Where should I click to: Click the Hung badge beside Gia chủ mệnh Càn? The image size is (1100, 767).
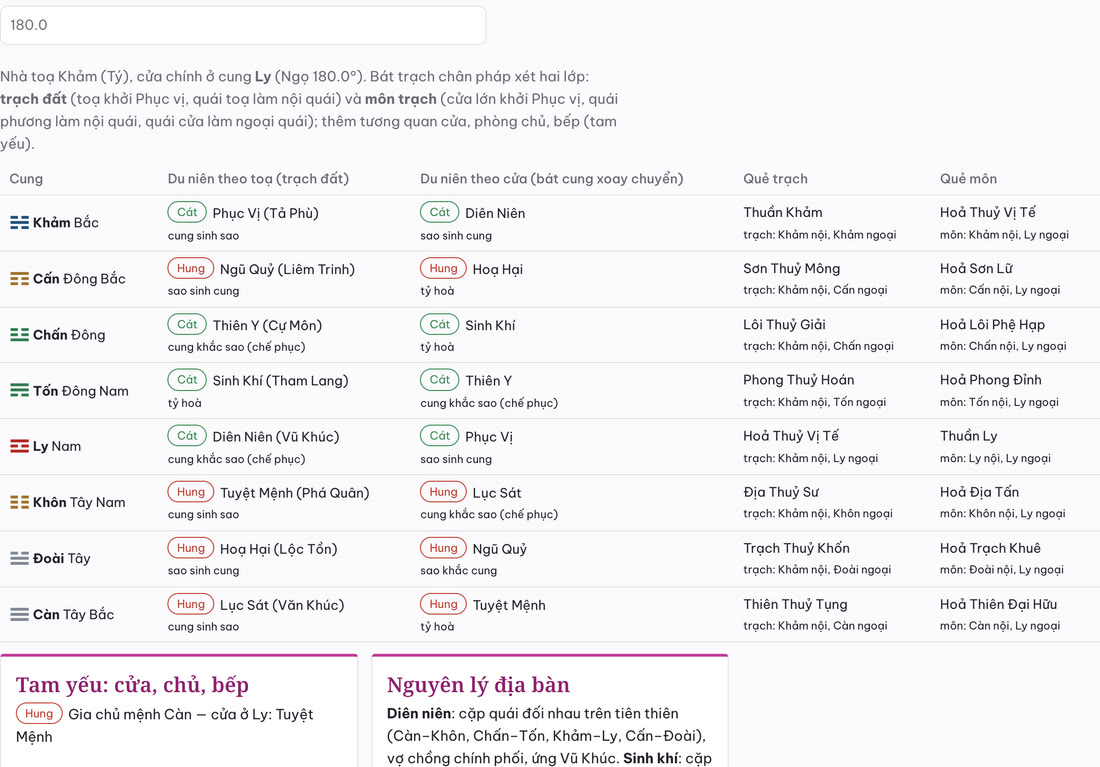point(39,714)
